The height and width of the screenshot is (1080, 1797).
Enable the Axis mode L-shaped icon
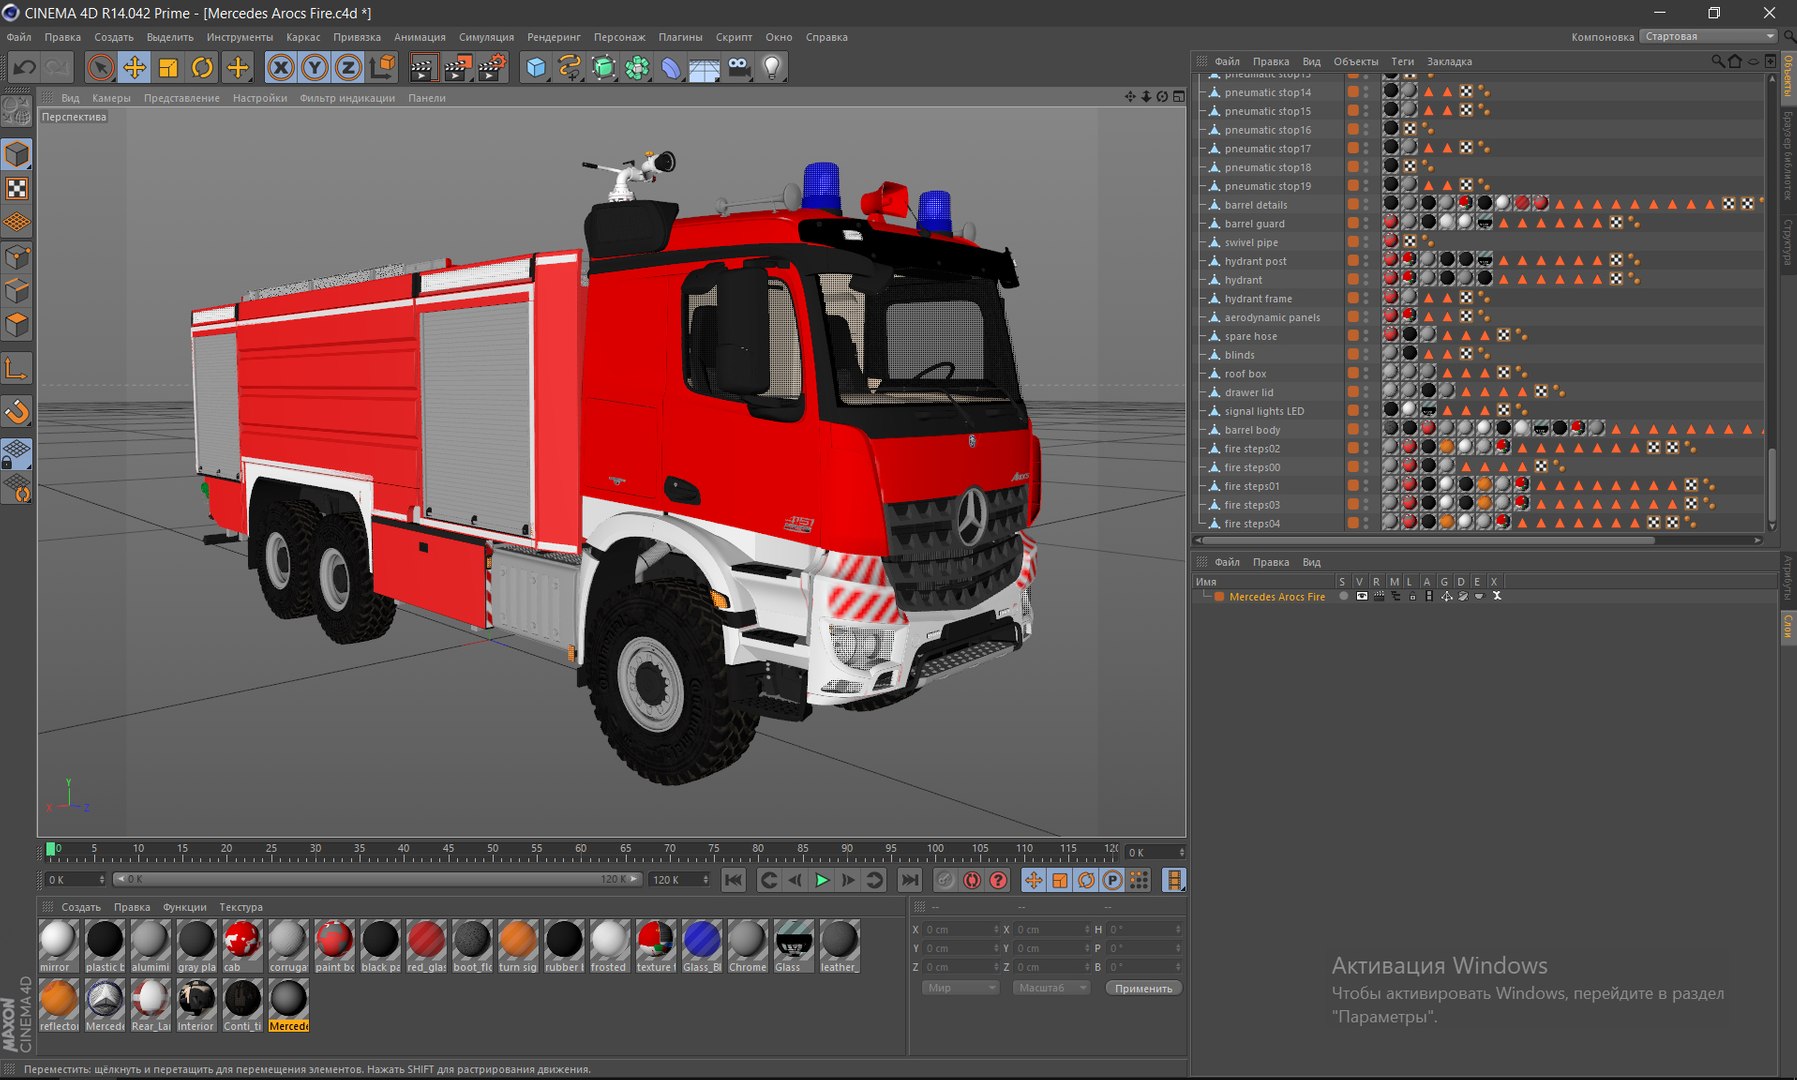click(17, 369)
